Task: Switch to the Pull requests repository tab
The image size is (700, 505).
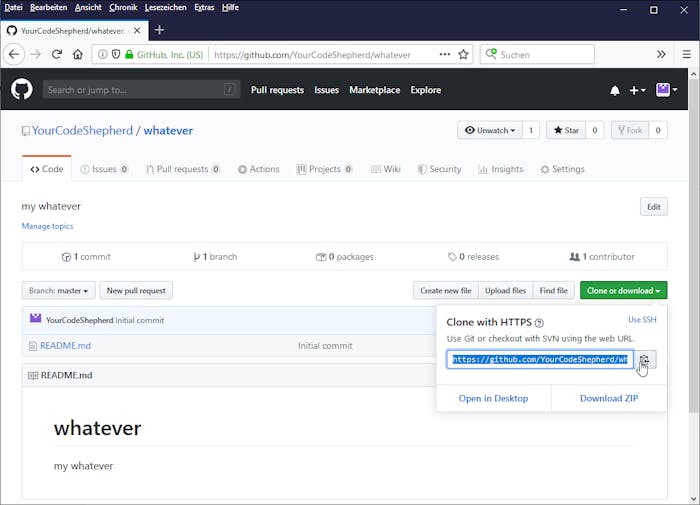Action: (183, 169)
